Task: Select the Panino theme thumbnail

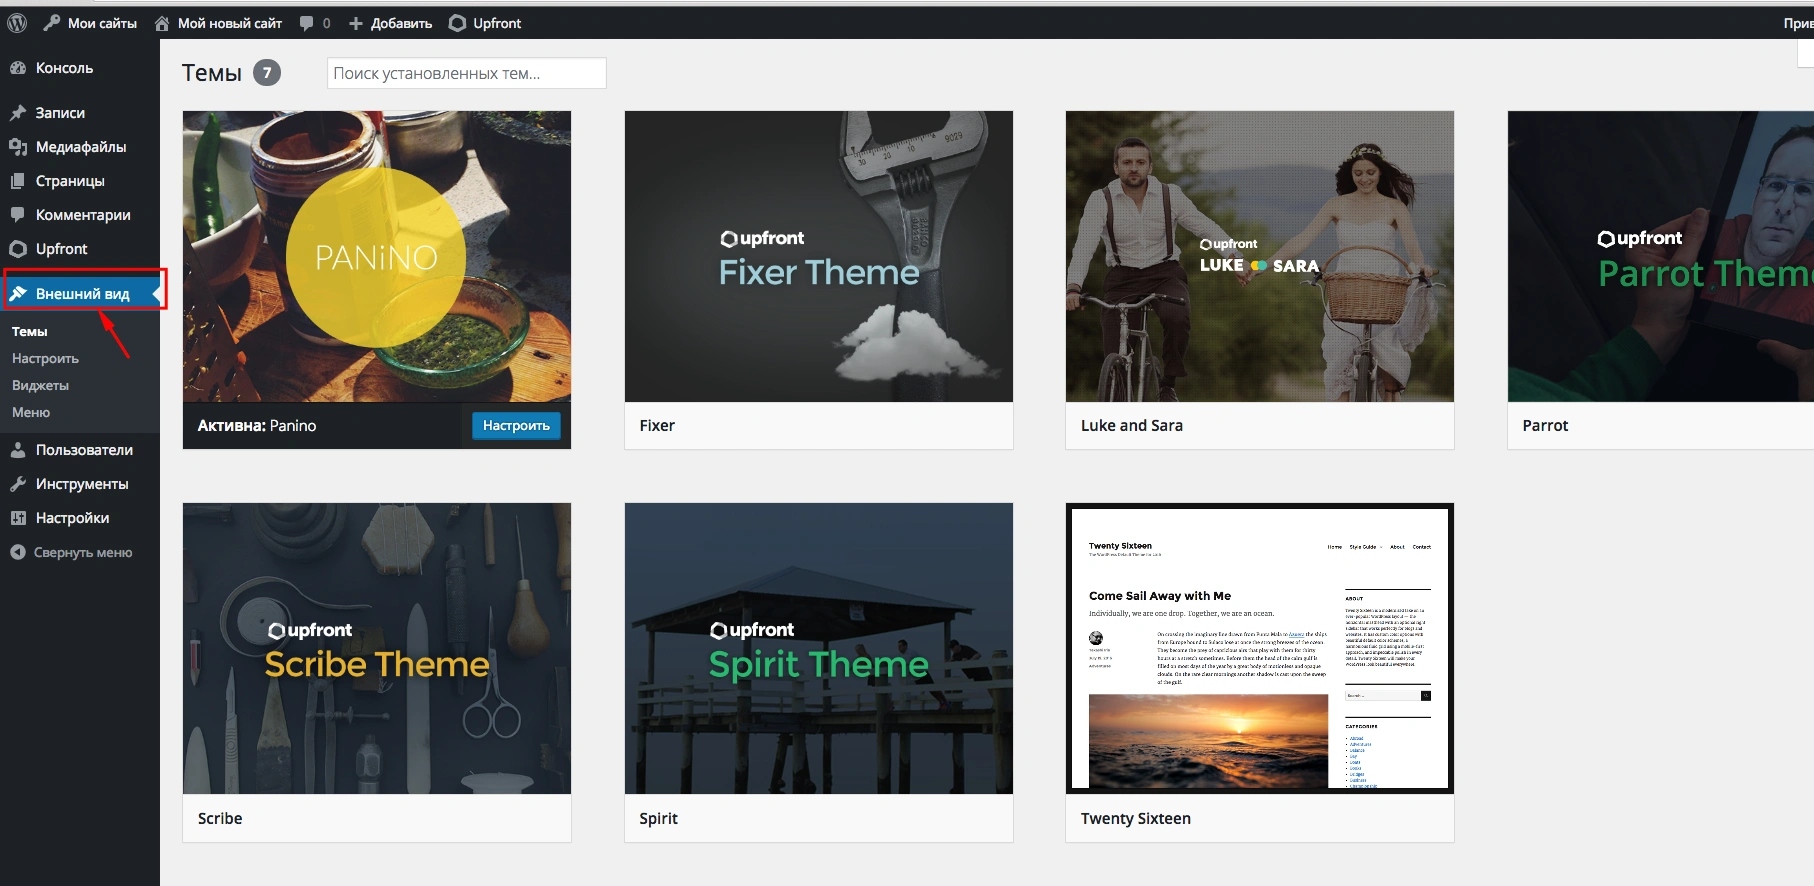Action: click(377, 256)
